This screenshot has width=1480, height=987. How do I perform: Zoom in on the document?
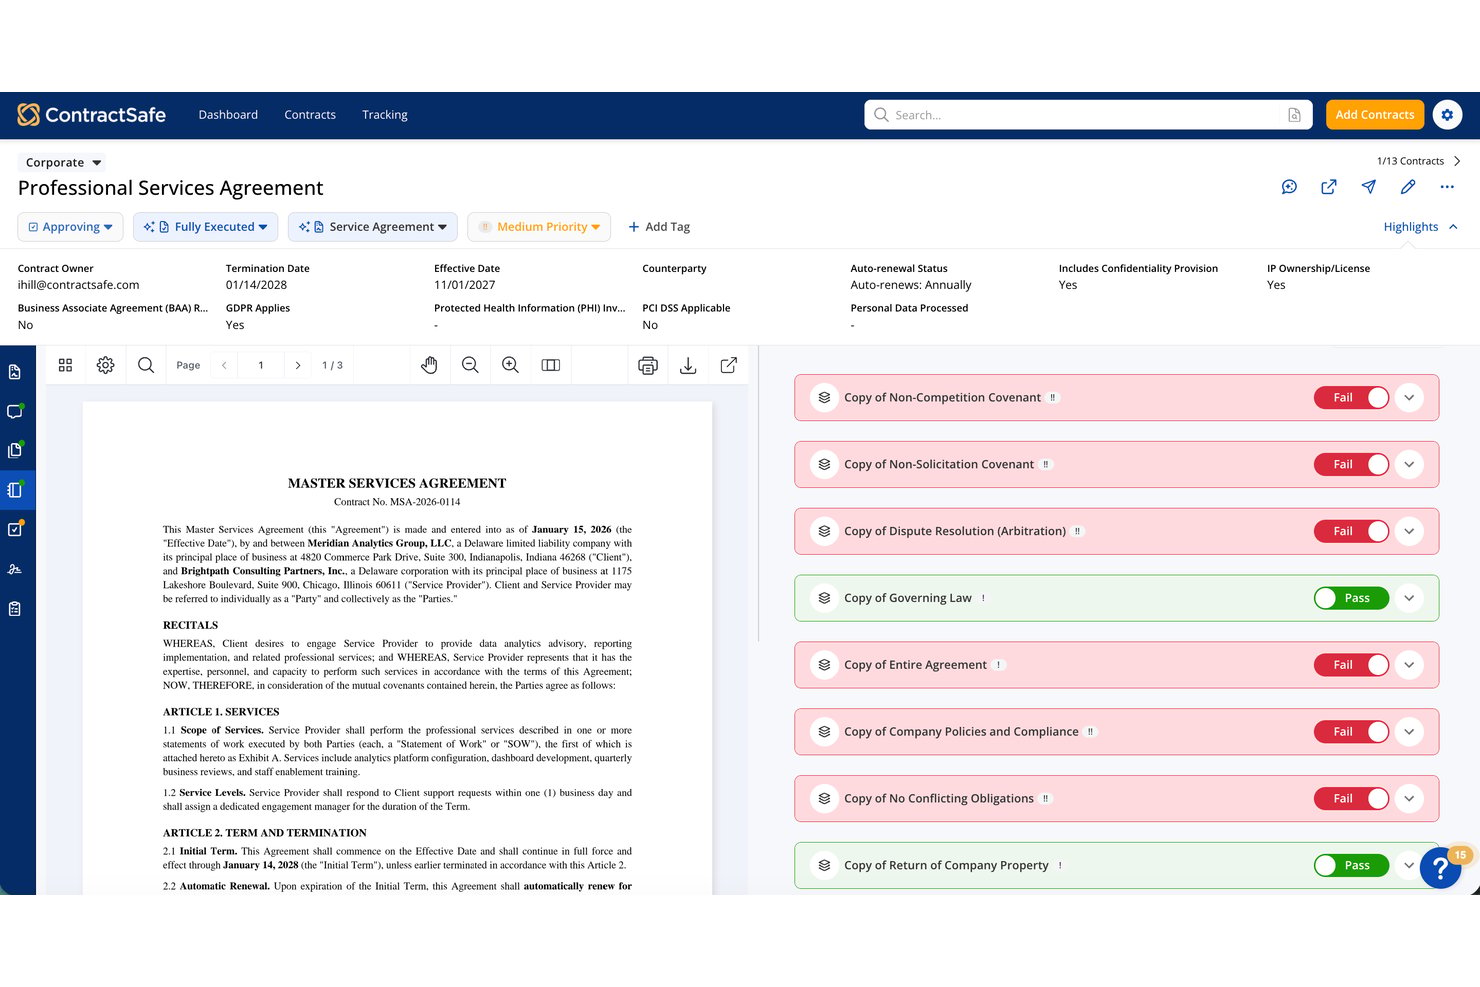click(510, 365)
